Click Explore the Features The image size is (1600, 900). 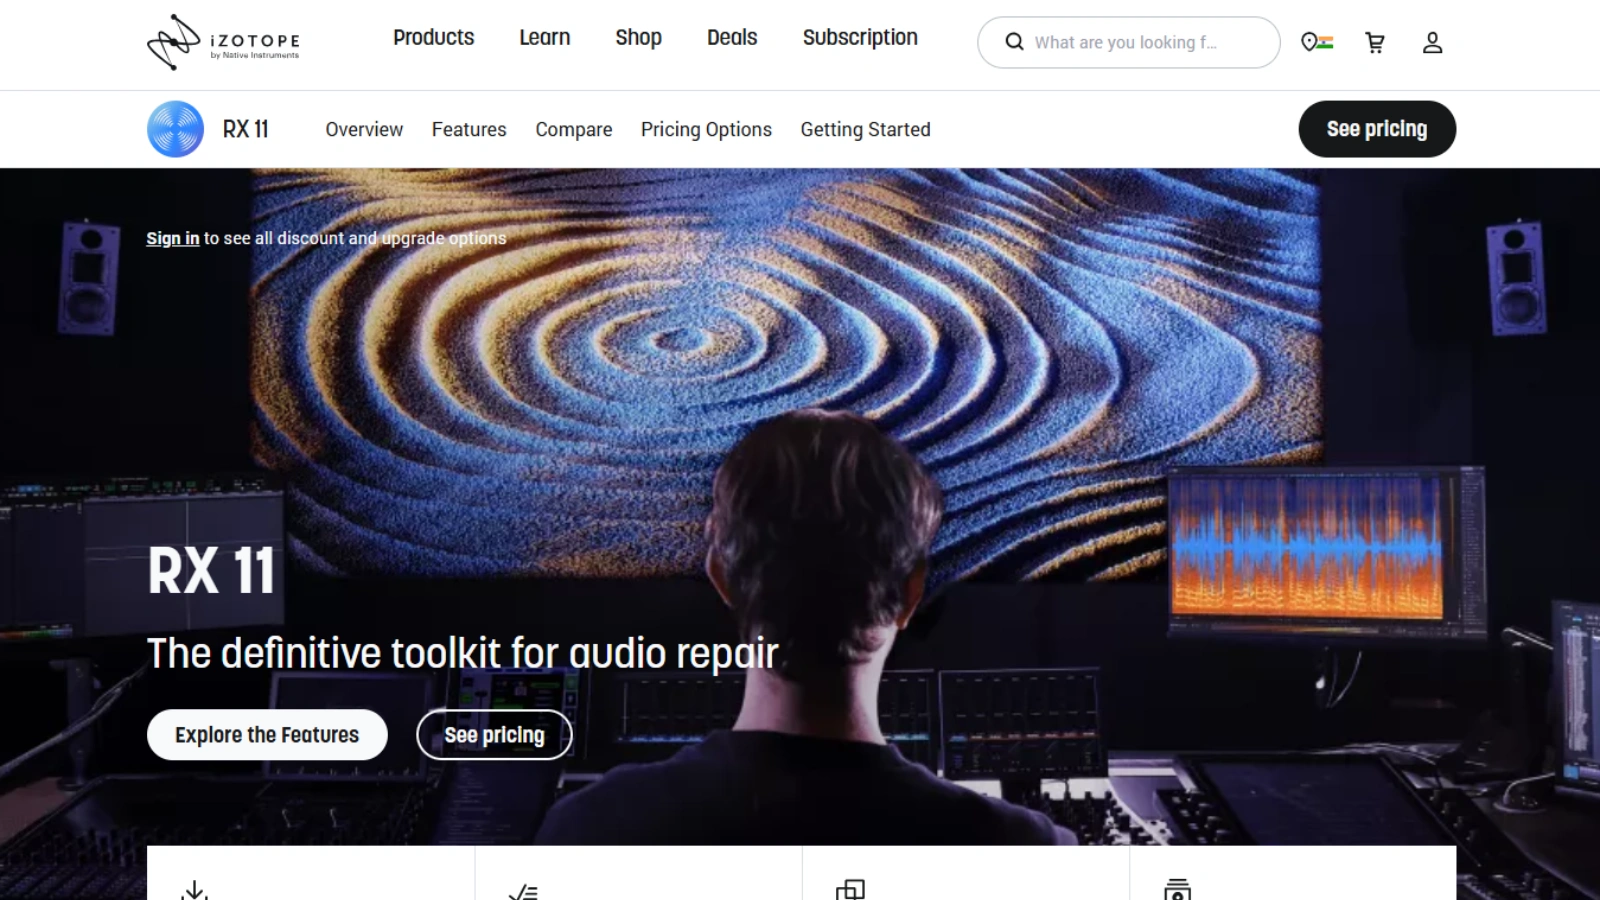[266, 734]
